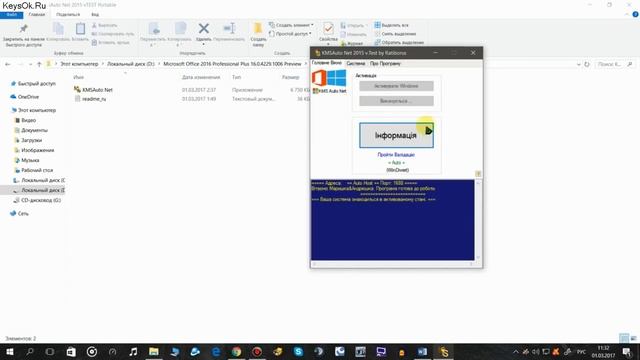Sort by the Имя column header
This screenshot has height=360, width=640.
click(79, 77)
